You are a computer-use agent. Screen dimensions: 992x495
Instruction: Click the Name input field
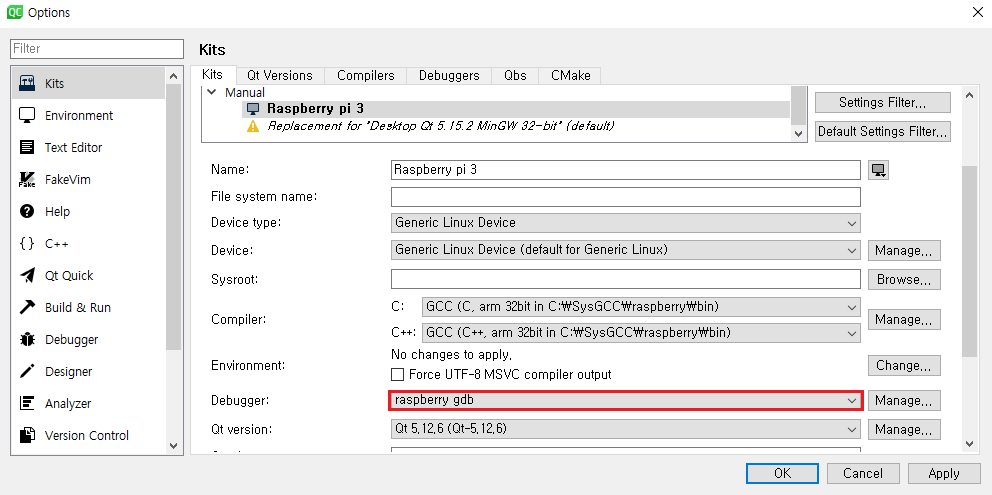[626, 170]
